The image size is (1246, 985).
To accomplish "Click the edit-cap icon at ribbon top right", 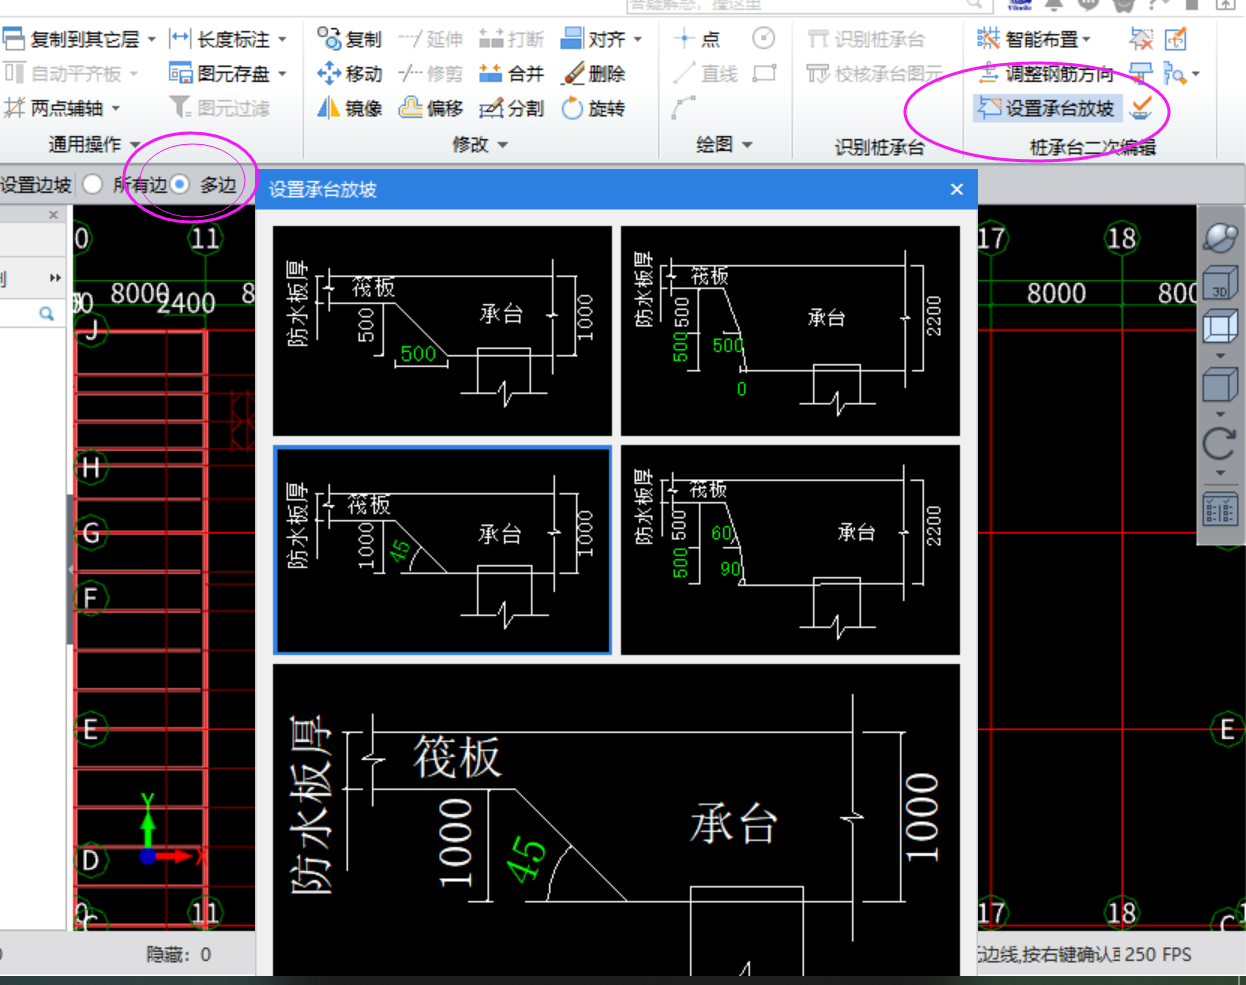I will (x=1176, y=39).
